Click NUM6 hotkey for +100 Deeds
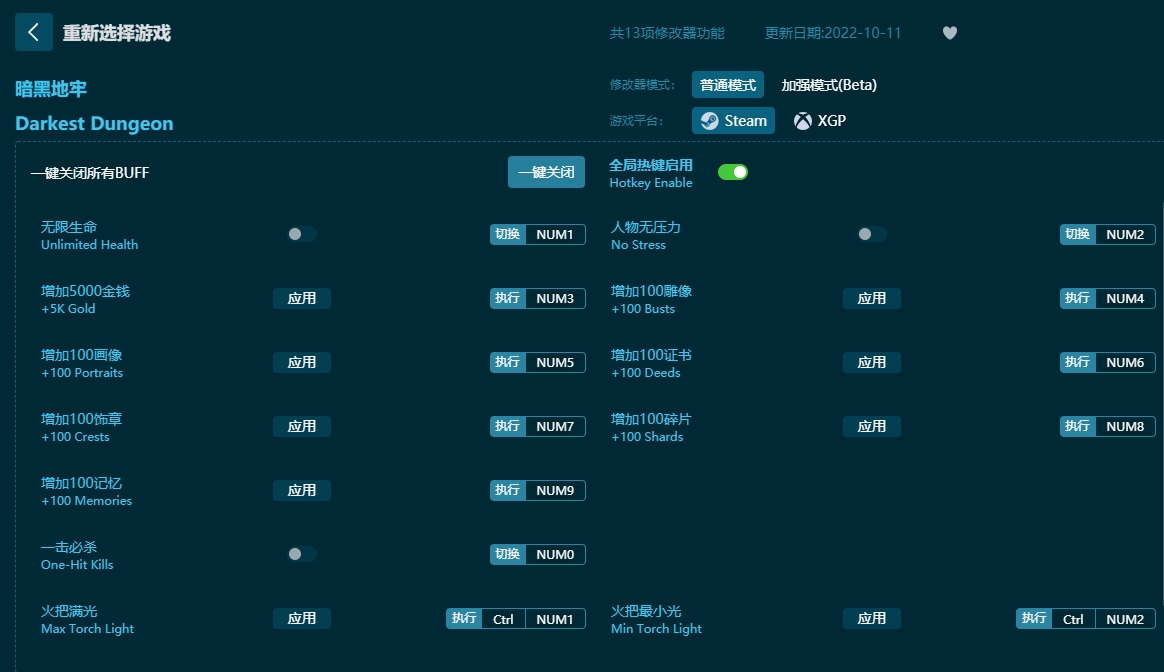This screenshot has width=1164, height=672. 1125,362
